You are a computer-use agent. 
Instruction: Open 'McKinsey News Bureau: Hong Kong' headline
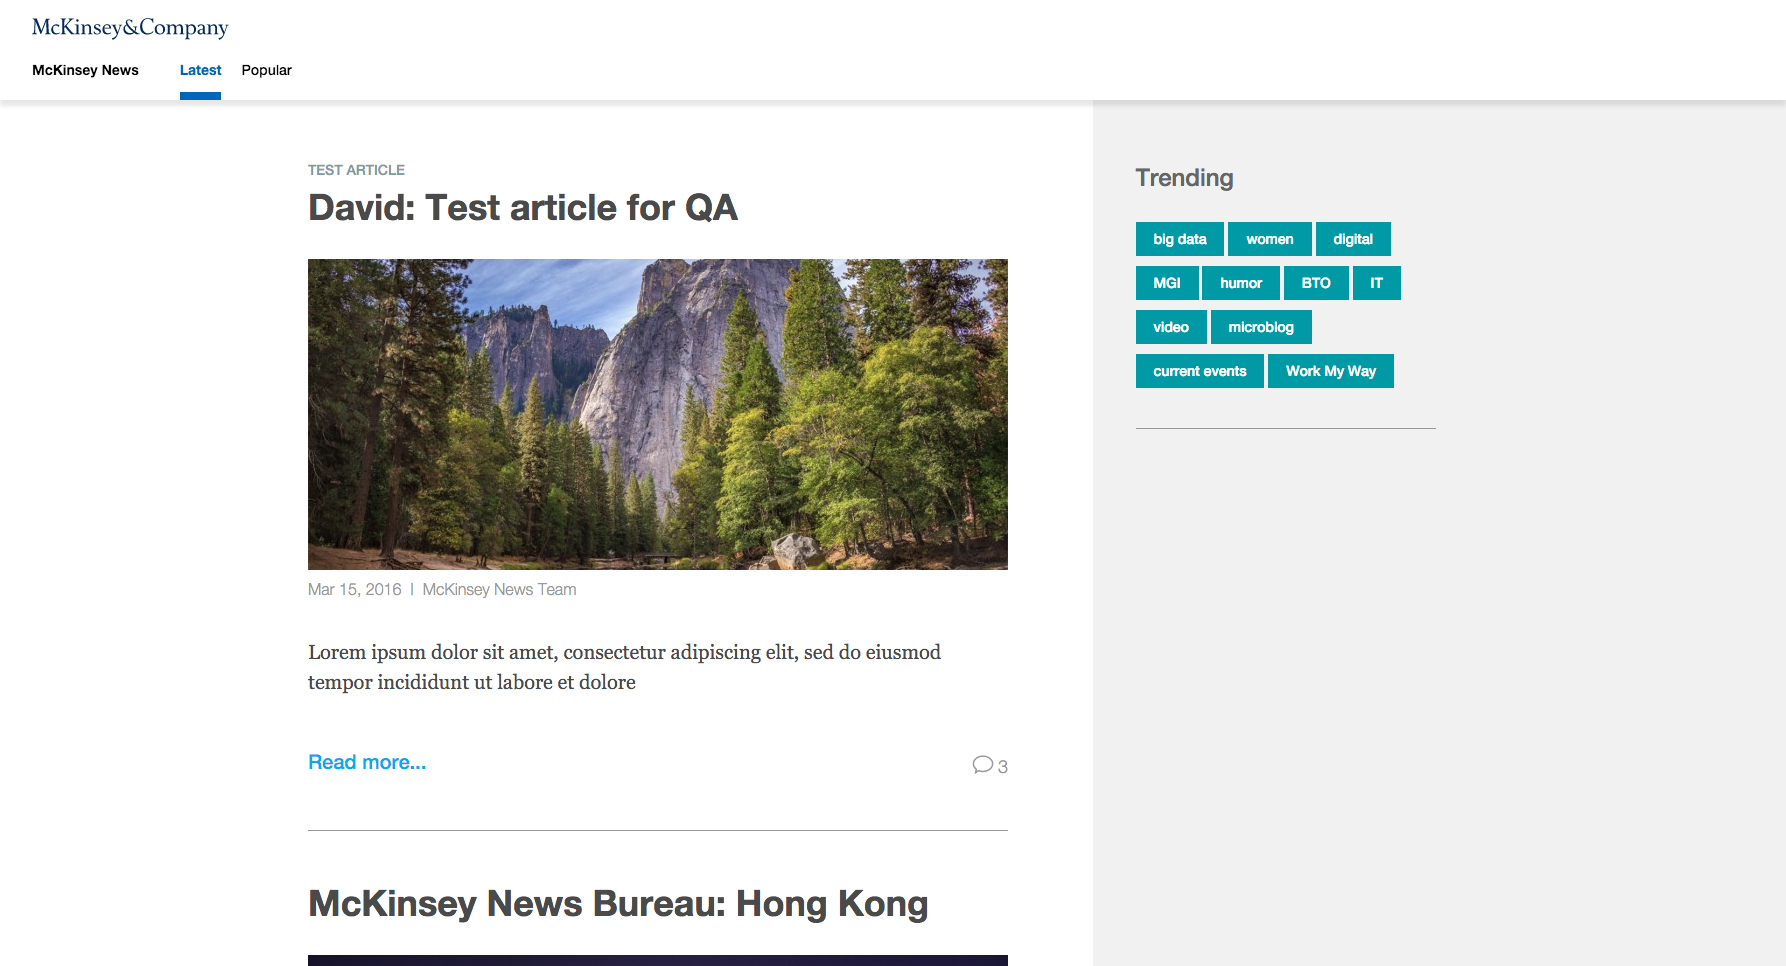(x=618, y=904)
